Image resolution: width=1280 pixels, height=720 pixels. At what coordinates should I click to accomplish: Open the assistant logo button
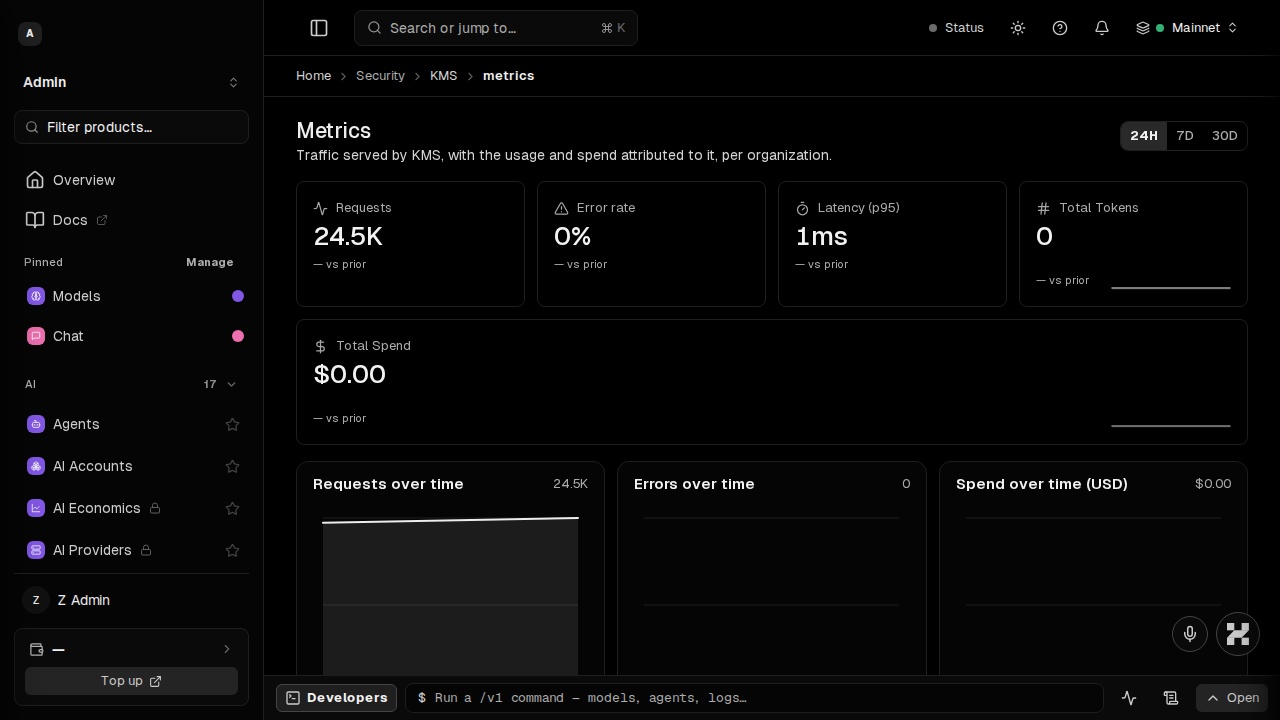pyautogui.click(x=1238, y=634)
